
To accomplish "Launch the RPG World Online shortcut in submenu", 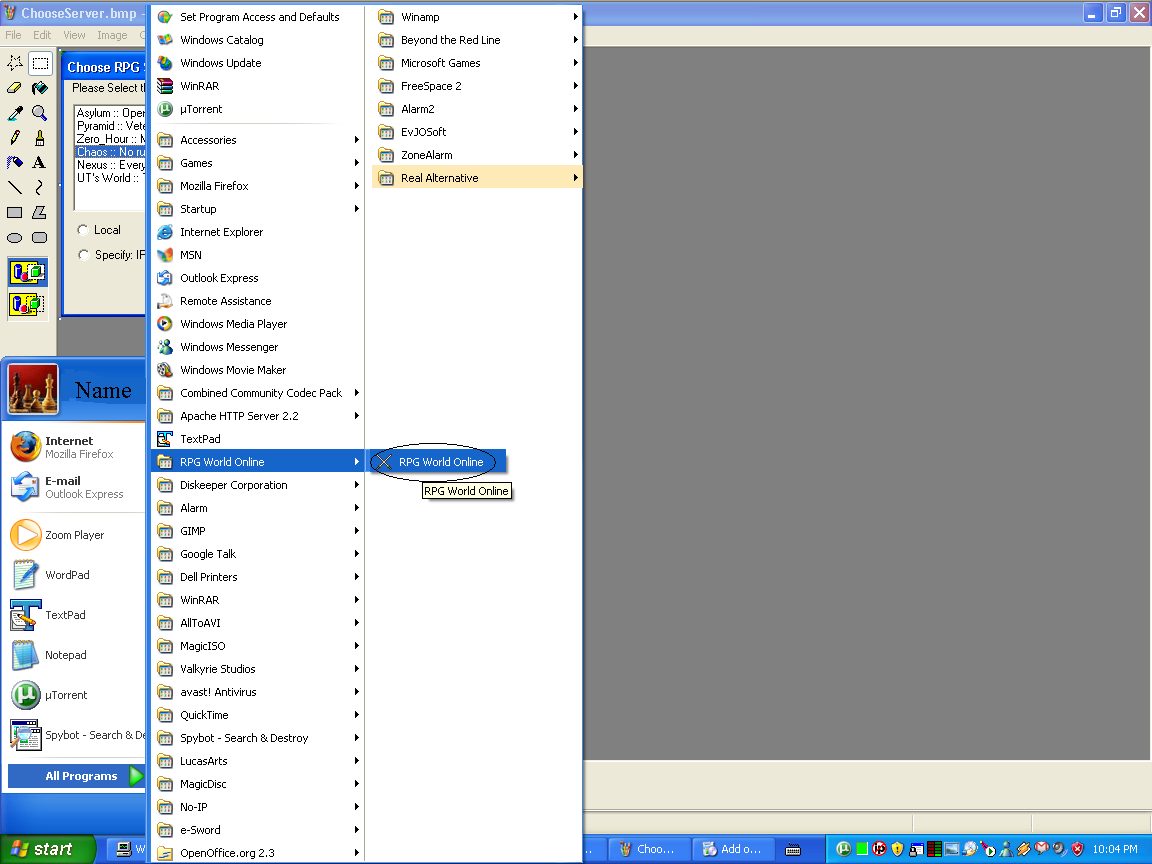I will pyautogui.click(x=438, y=462).
